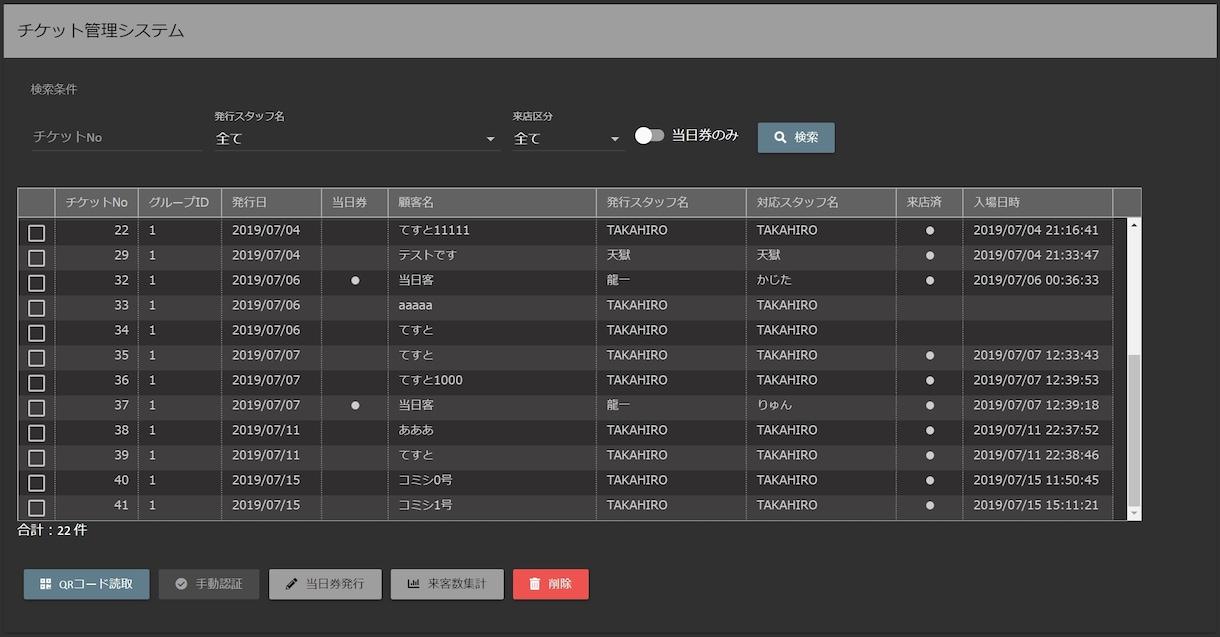Click entry time 2019/07/06 00:36:33
Screen dimensions: 1220x637
point(1036,280)
